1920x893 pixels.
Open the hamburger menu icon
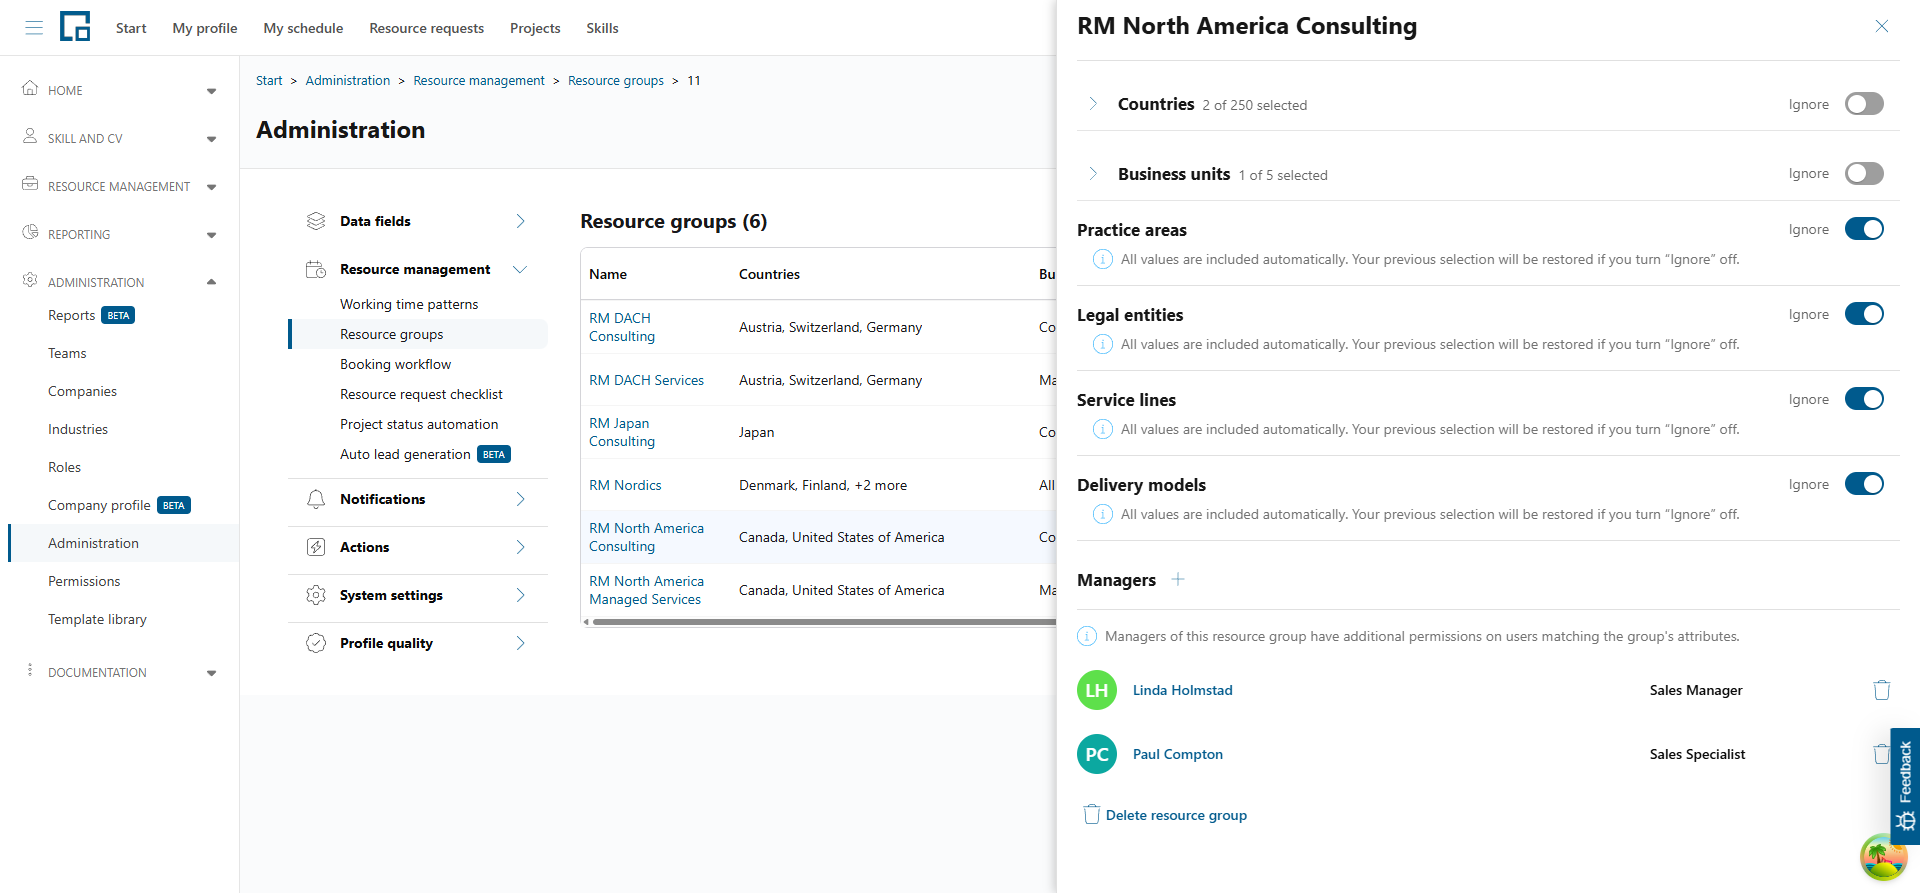(x=34, y=28)
